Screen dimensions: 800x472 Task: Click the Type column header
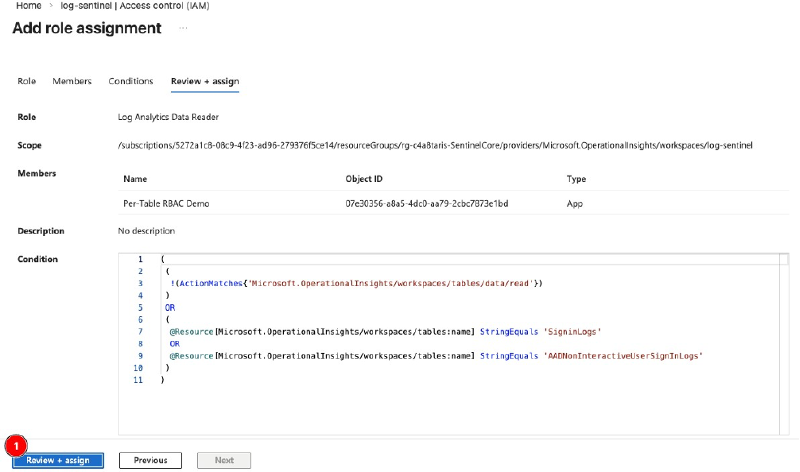pos(576,179)
